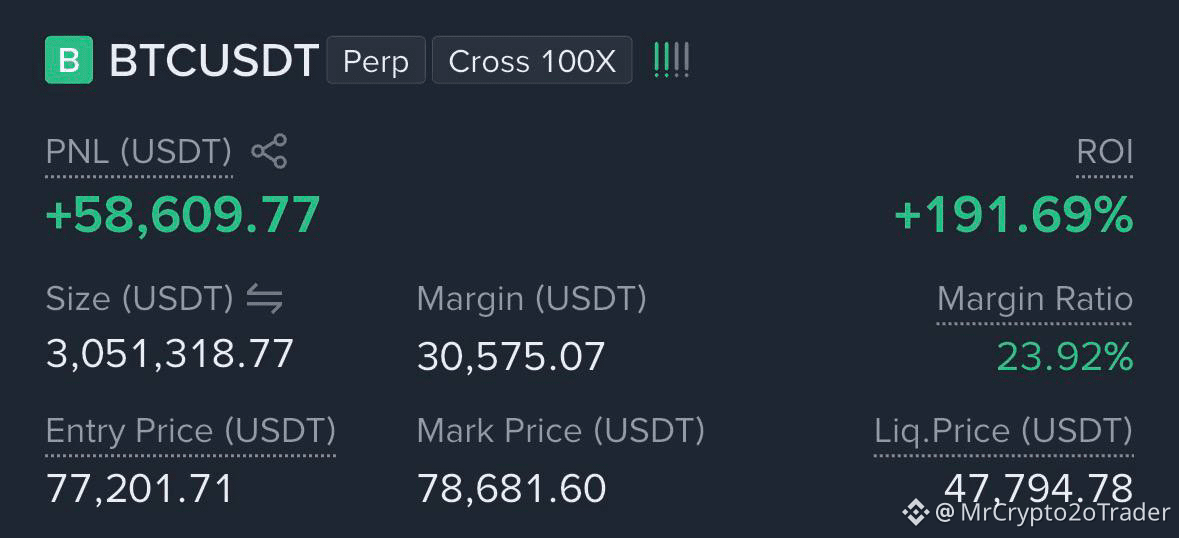Click the +58,609.77 PNL value

click(x=183, y=215)
